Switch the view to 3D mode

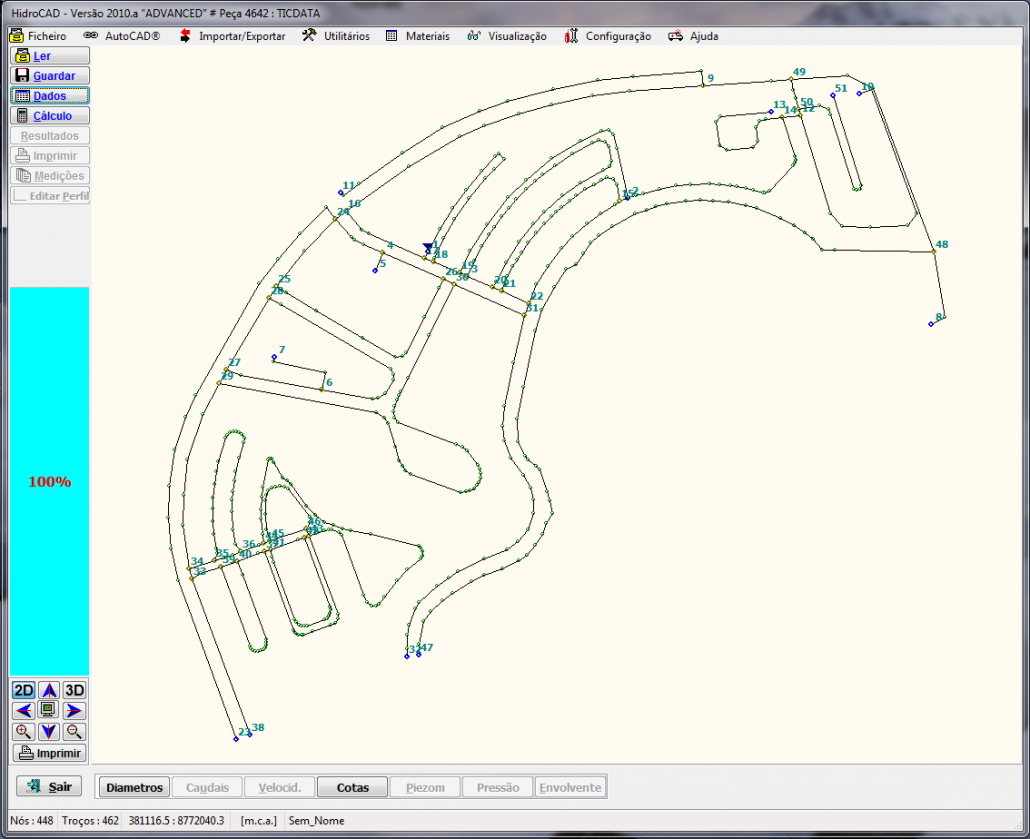[74, 690]
